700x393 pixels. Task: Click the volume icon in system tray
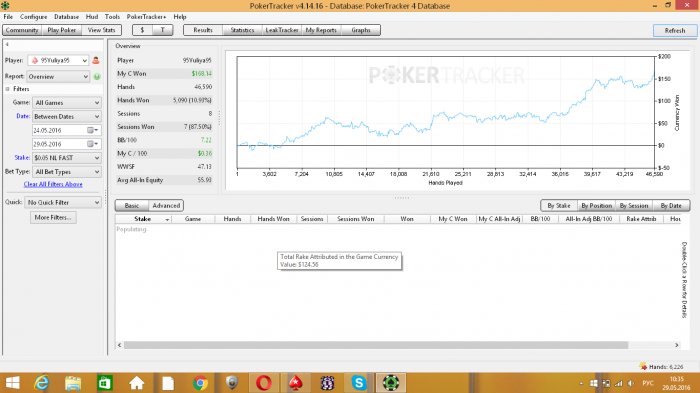[630, 383]
